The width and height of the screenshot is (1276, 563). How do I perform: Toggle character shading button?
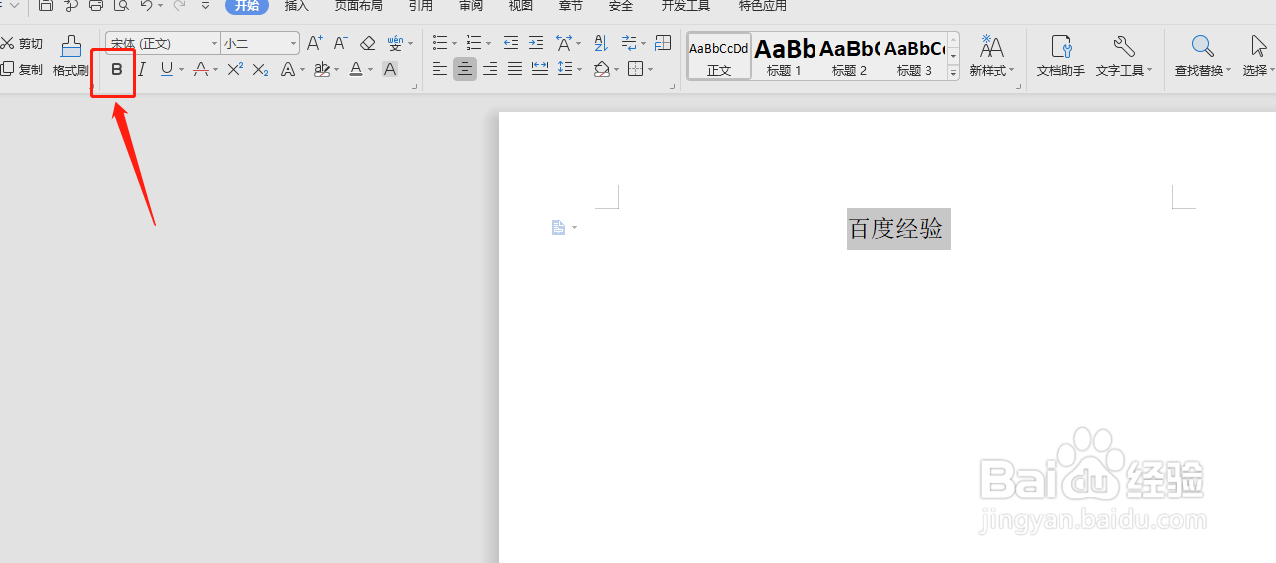click(390, 70)
